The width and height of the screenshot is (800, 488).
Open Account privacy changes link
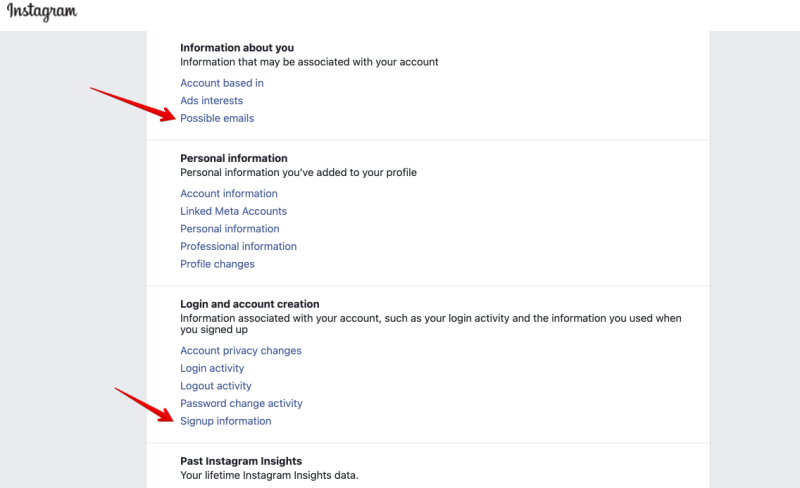tap(241, 351)
